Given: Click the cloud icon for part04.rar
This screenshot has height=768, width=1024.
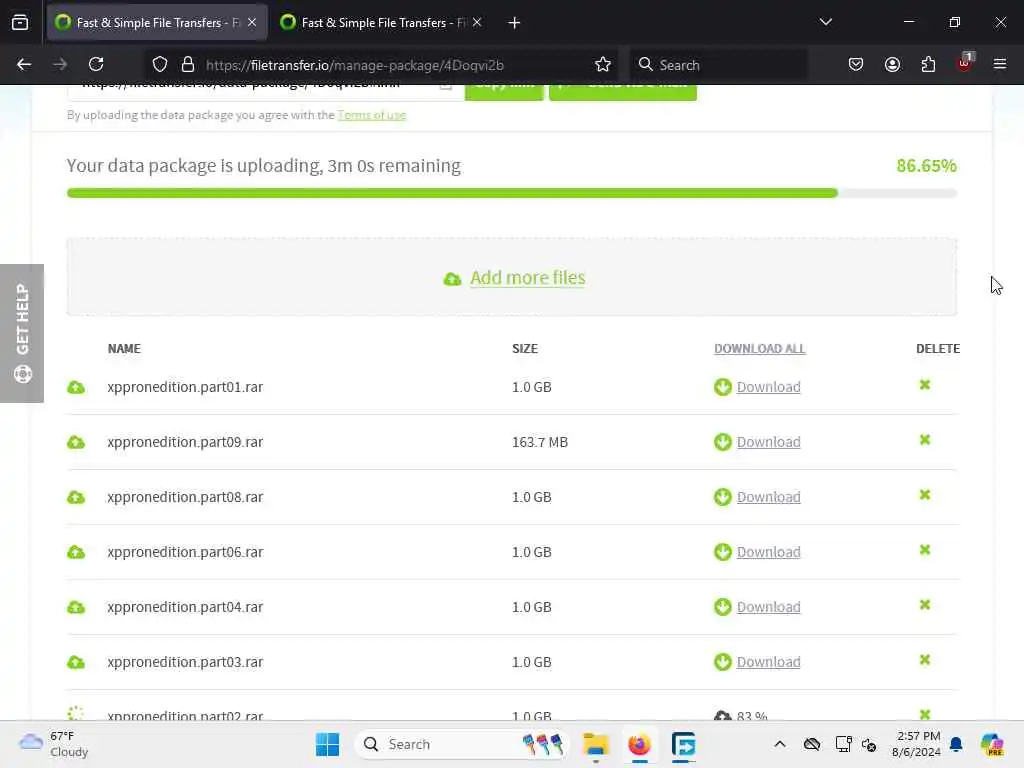Looking at the screenshot, I should tap(76, 607).
